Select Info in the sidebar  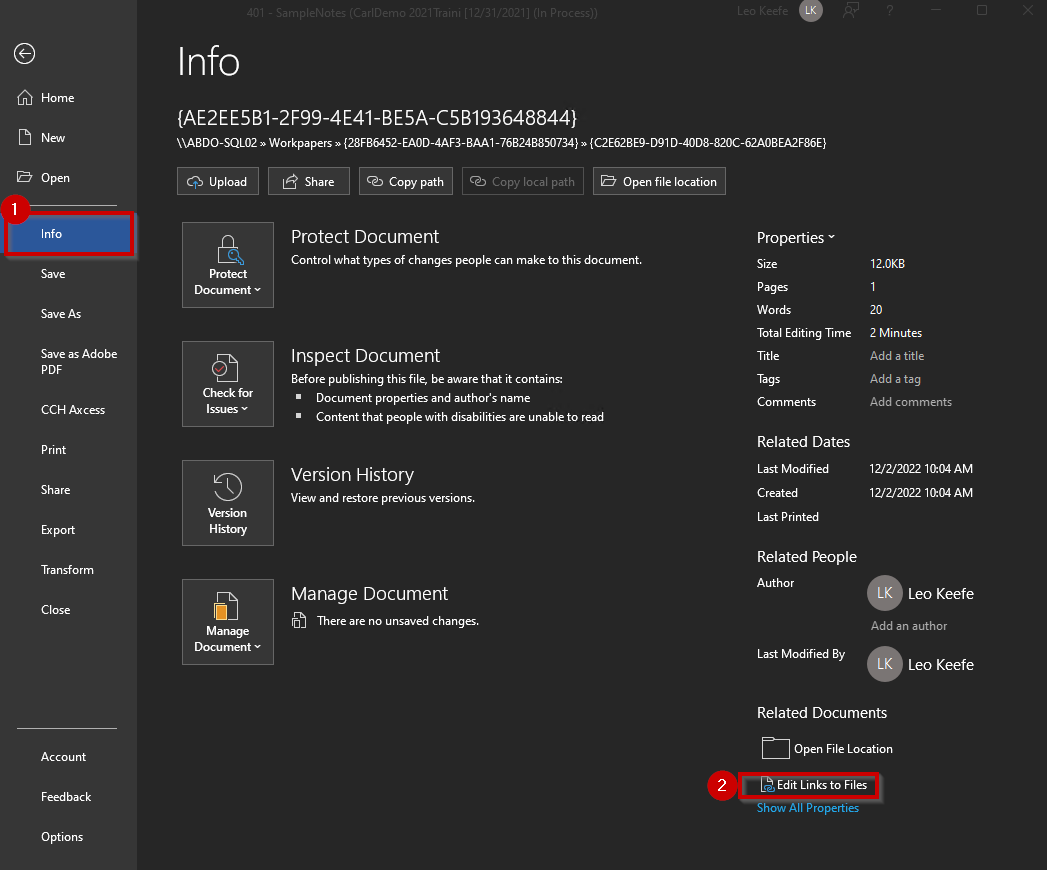click(69, 234)
